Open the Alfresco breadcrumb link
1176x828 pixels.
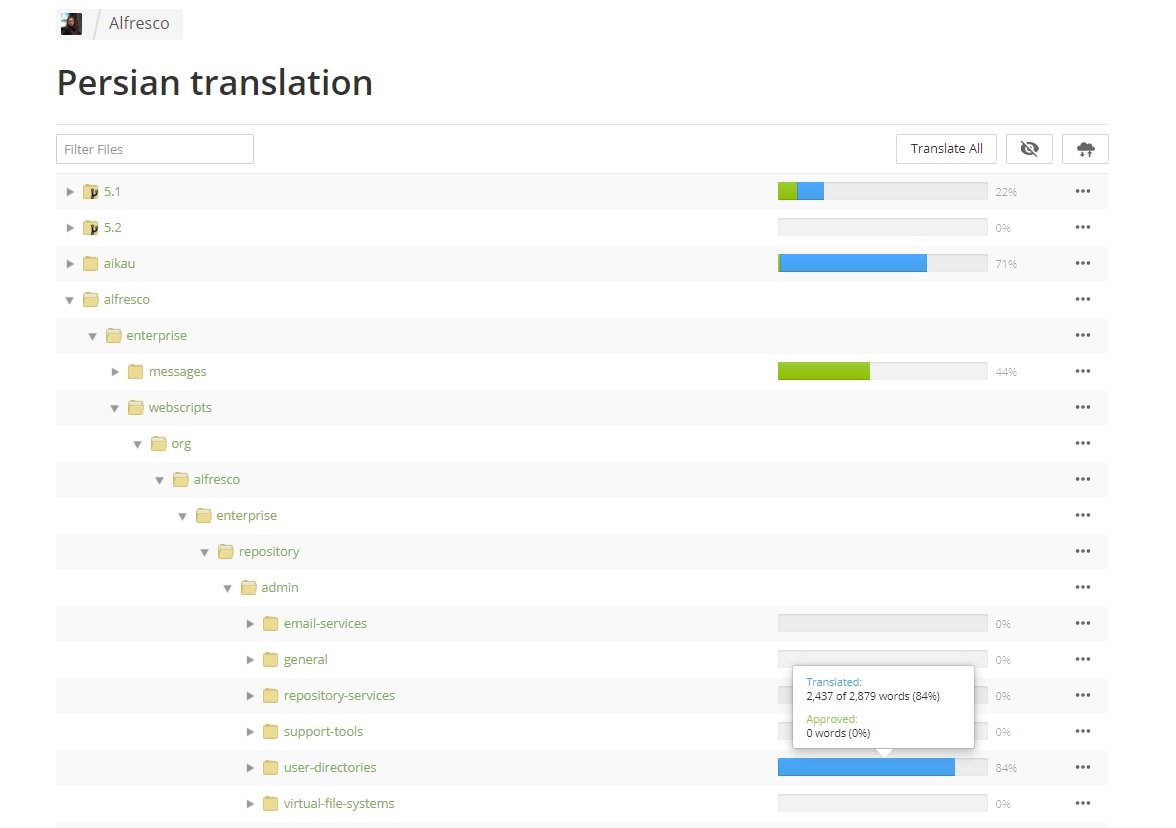[x=139, y=24]
